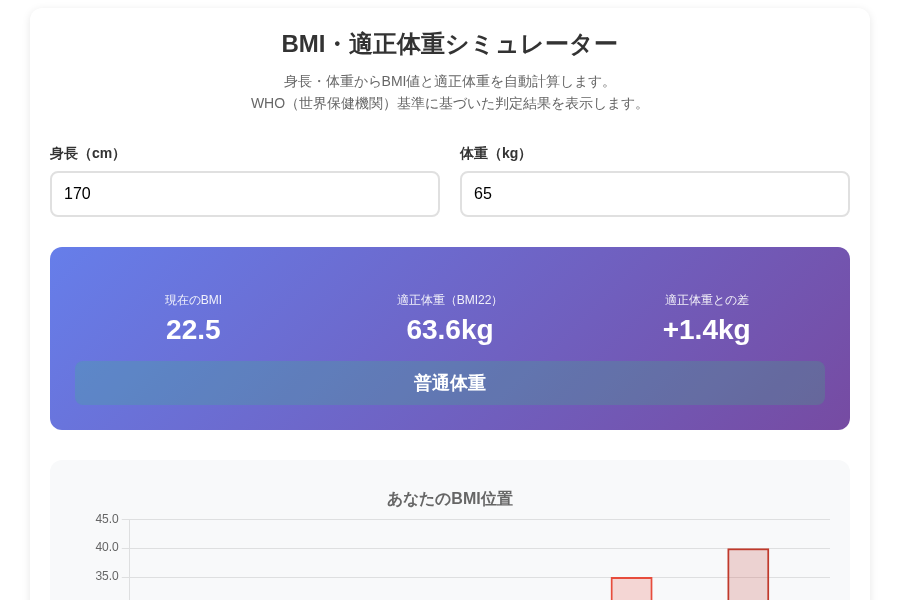Click the 身長・体重からBMI値 description line
The height and width of the screenshot is (600, 900).
point(449,81)
